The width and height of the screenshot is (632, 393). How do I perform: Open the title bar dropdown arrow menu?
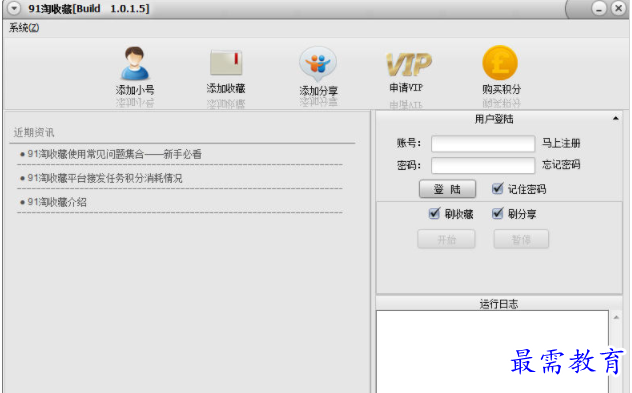pyautogui.click(x=14, y=8)
